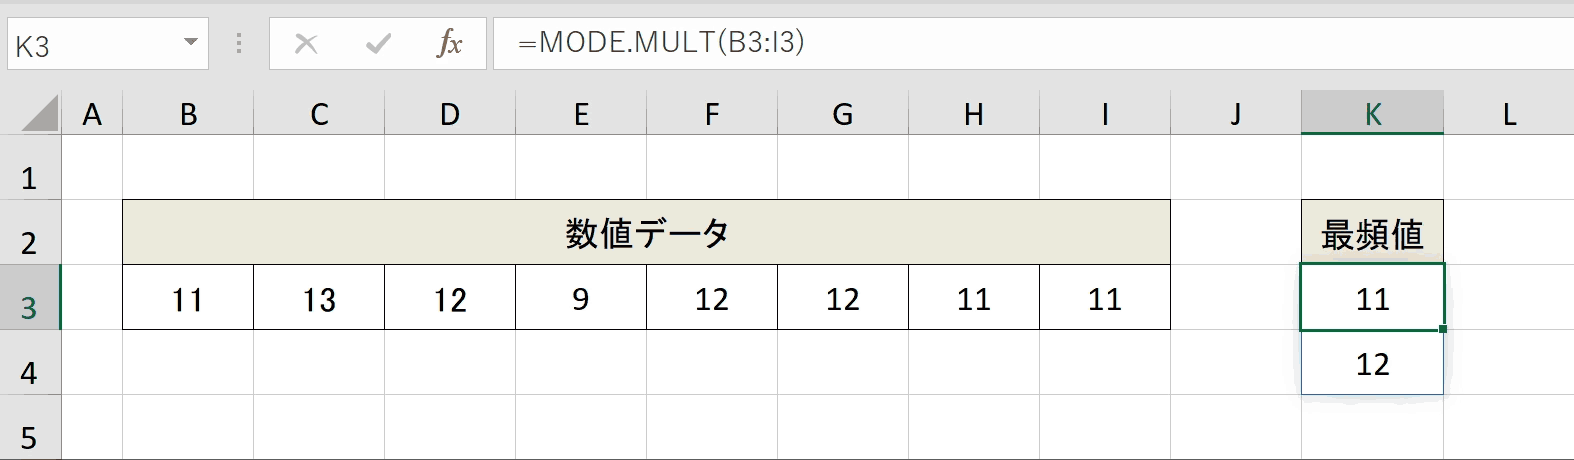Select cell K4 containing 12
1574x460 pixels.
click(1372, 363)
